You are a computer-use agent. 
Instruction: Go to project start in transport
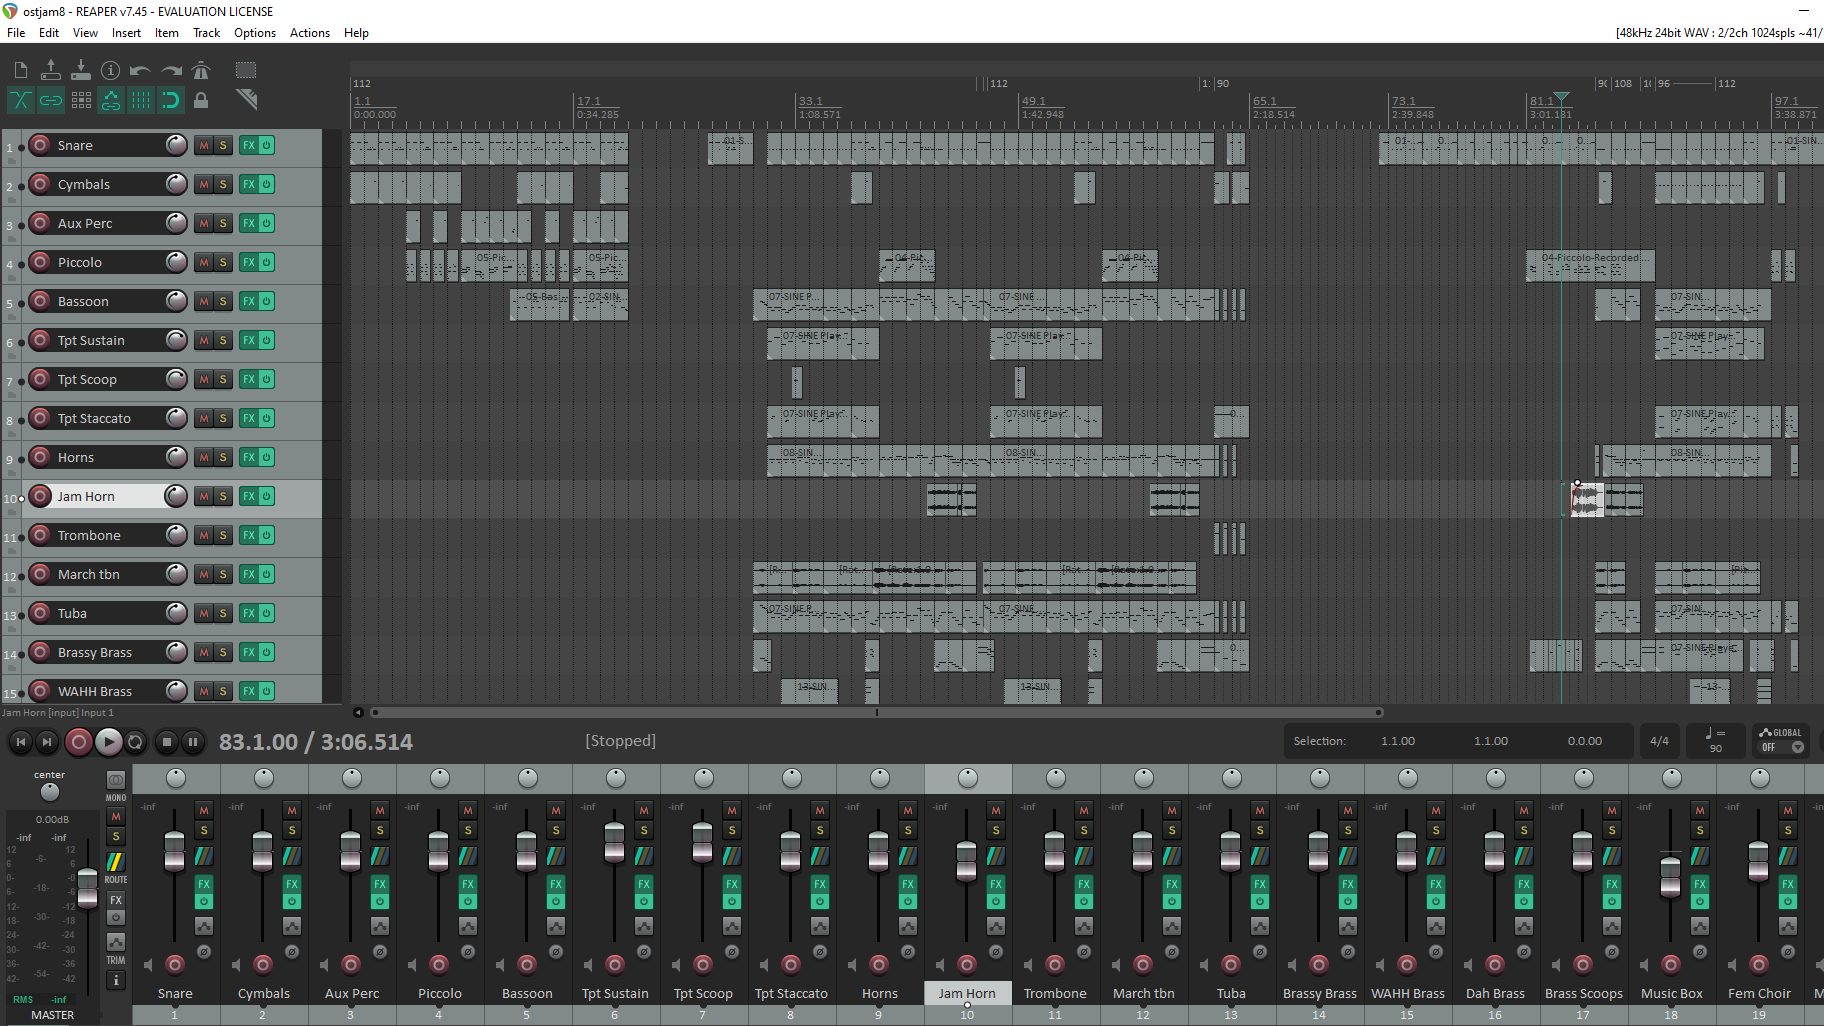(x=20, y=742)
